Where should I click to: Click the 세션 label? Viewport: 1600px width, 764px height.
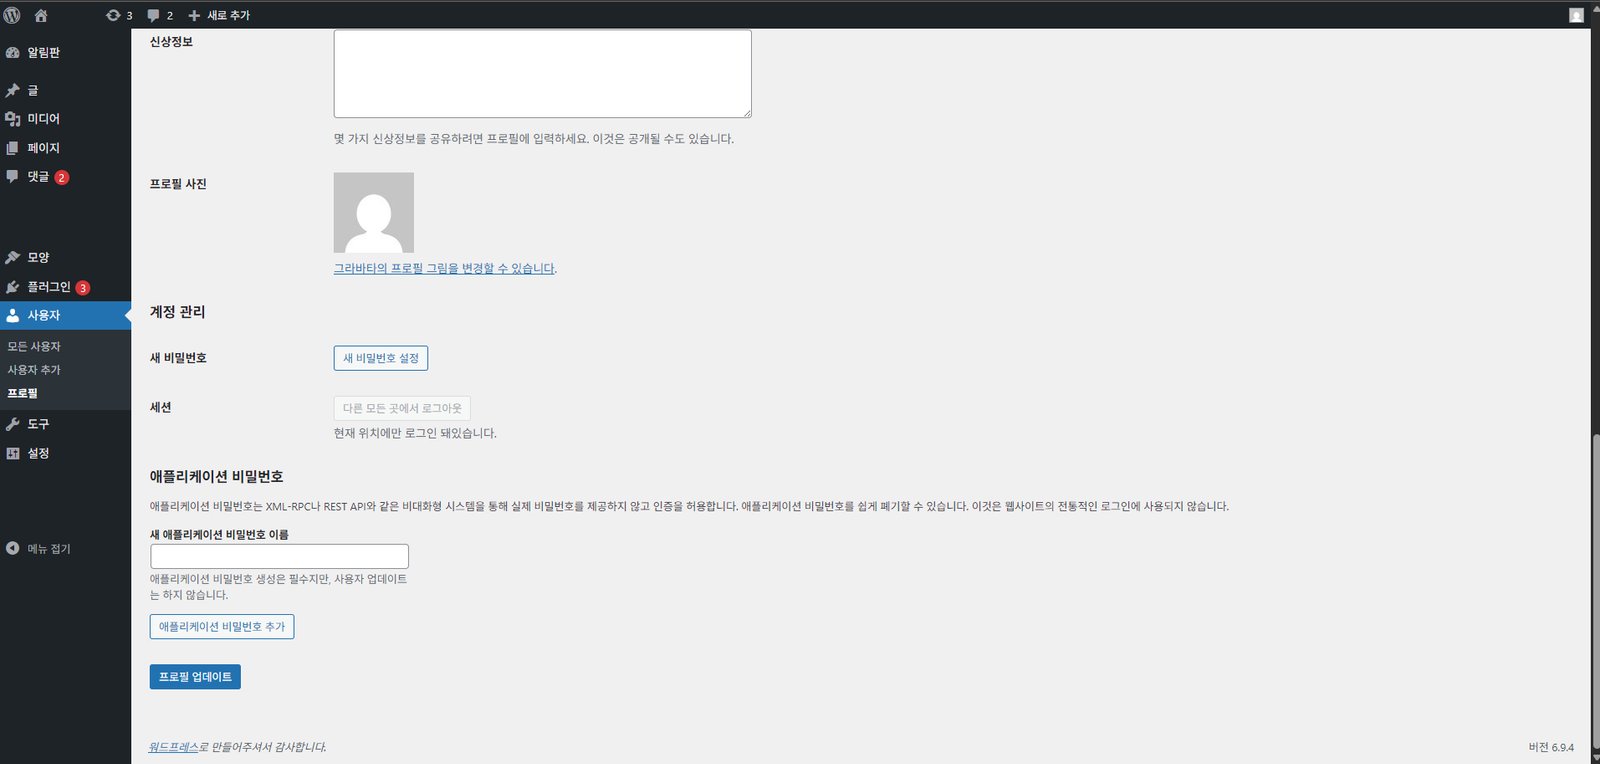161,407
